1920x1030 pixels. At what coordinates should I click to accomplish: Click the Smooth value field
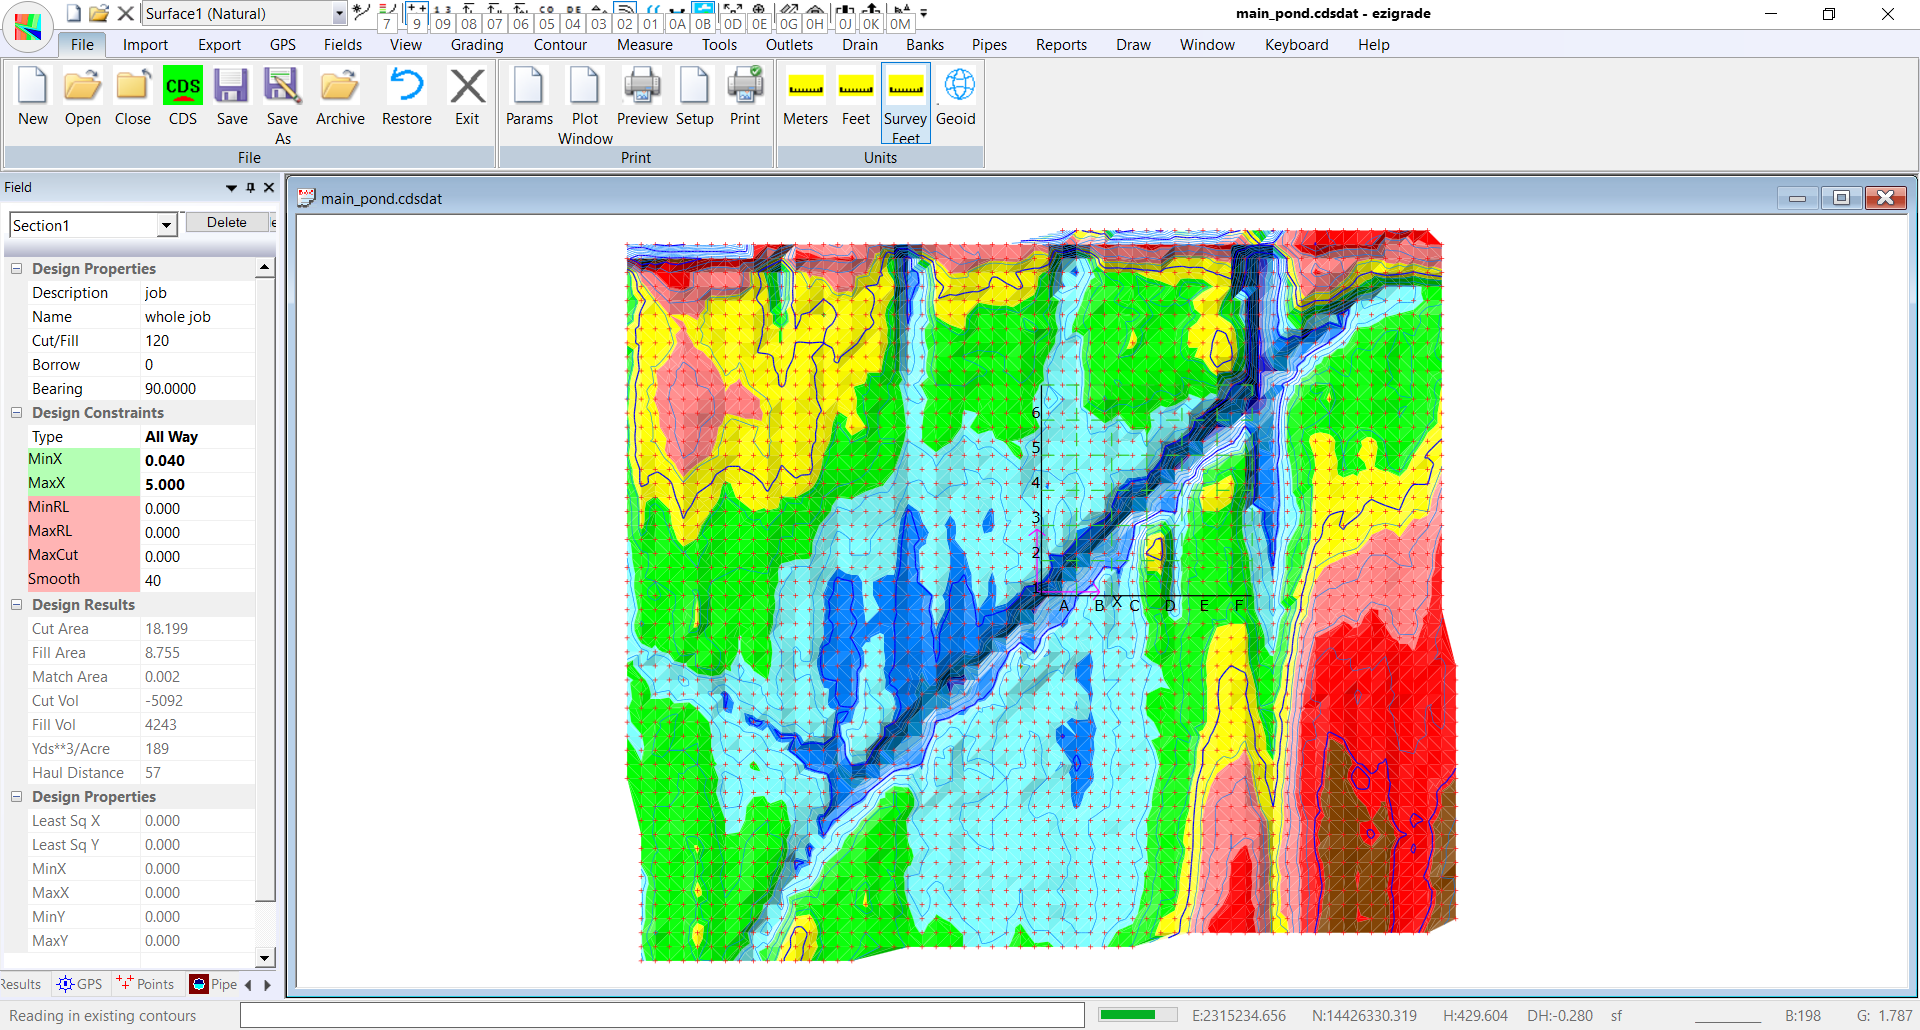point(198,580)
